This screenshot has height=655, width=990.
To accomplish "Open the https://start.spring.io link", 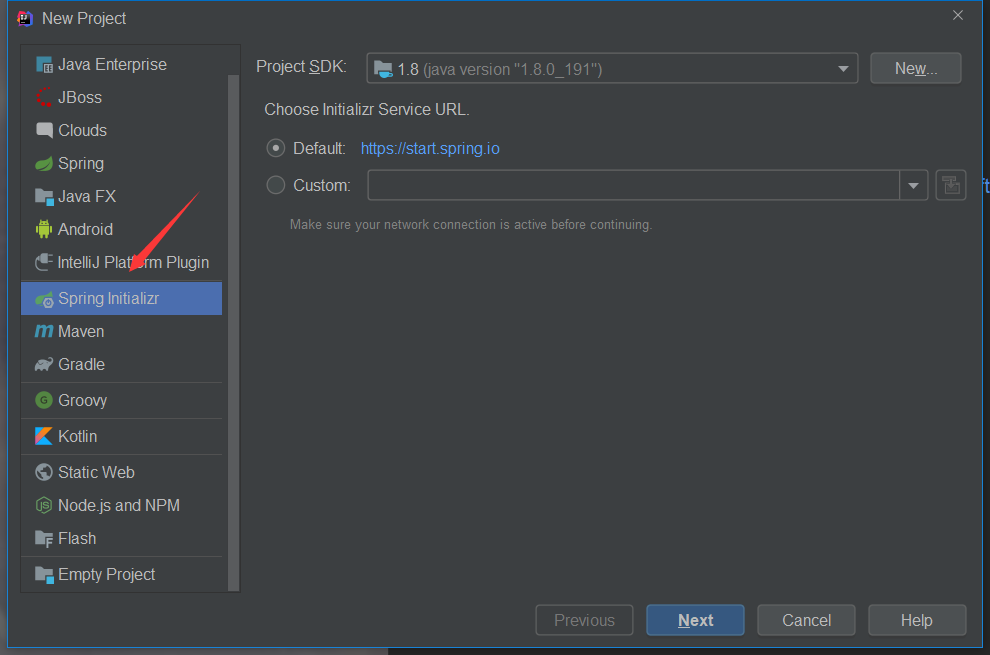I will (x=430, y=148).
